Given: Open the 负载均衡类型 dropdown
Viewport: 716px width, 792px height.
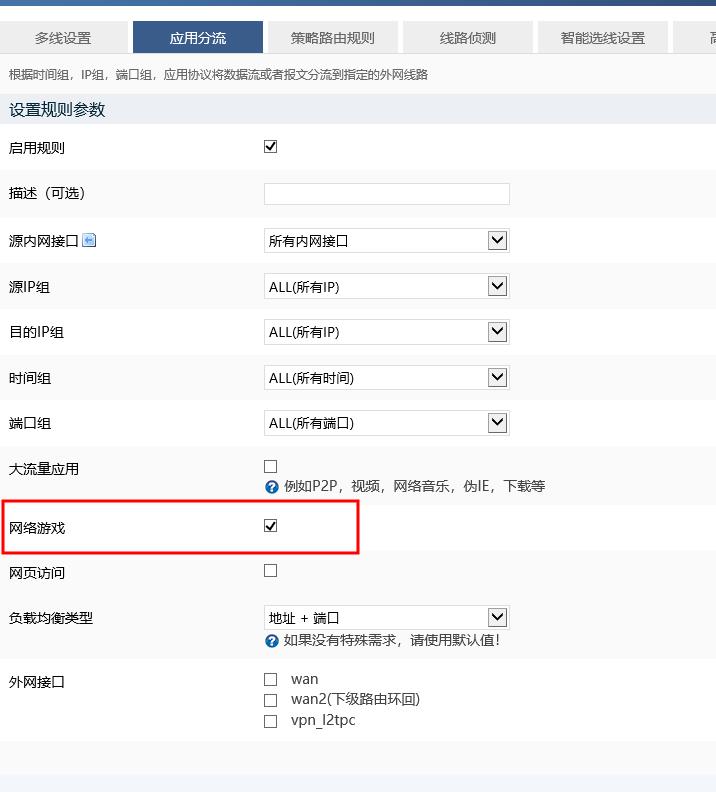Looking at the screenshot, I should click(386, 618).
